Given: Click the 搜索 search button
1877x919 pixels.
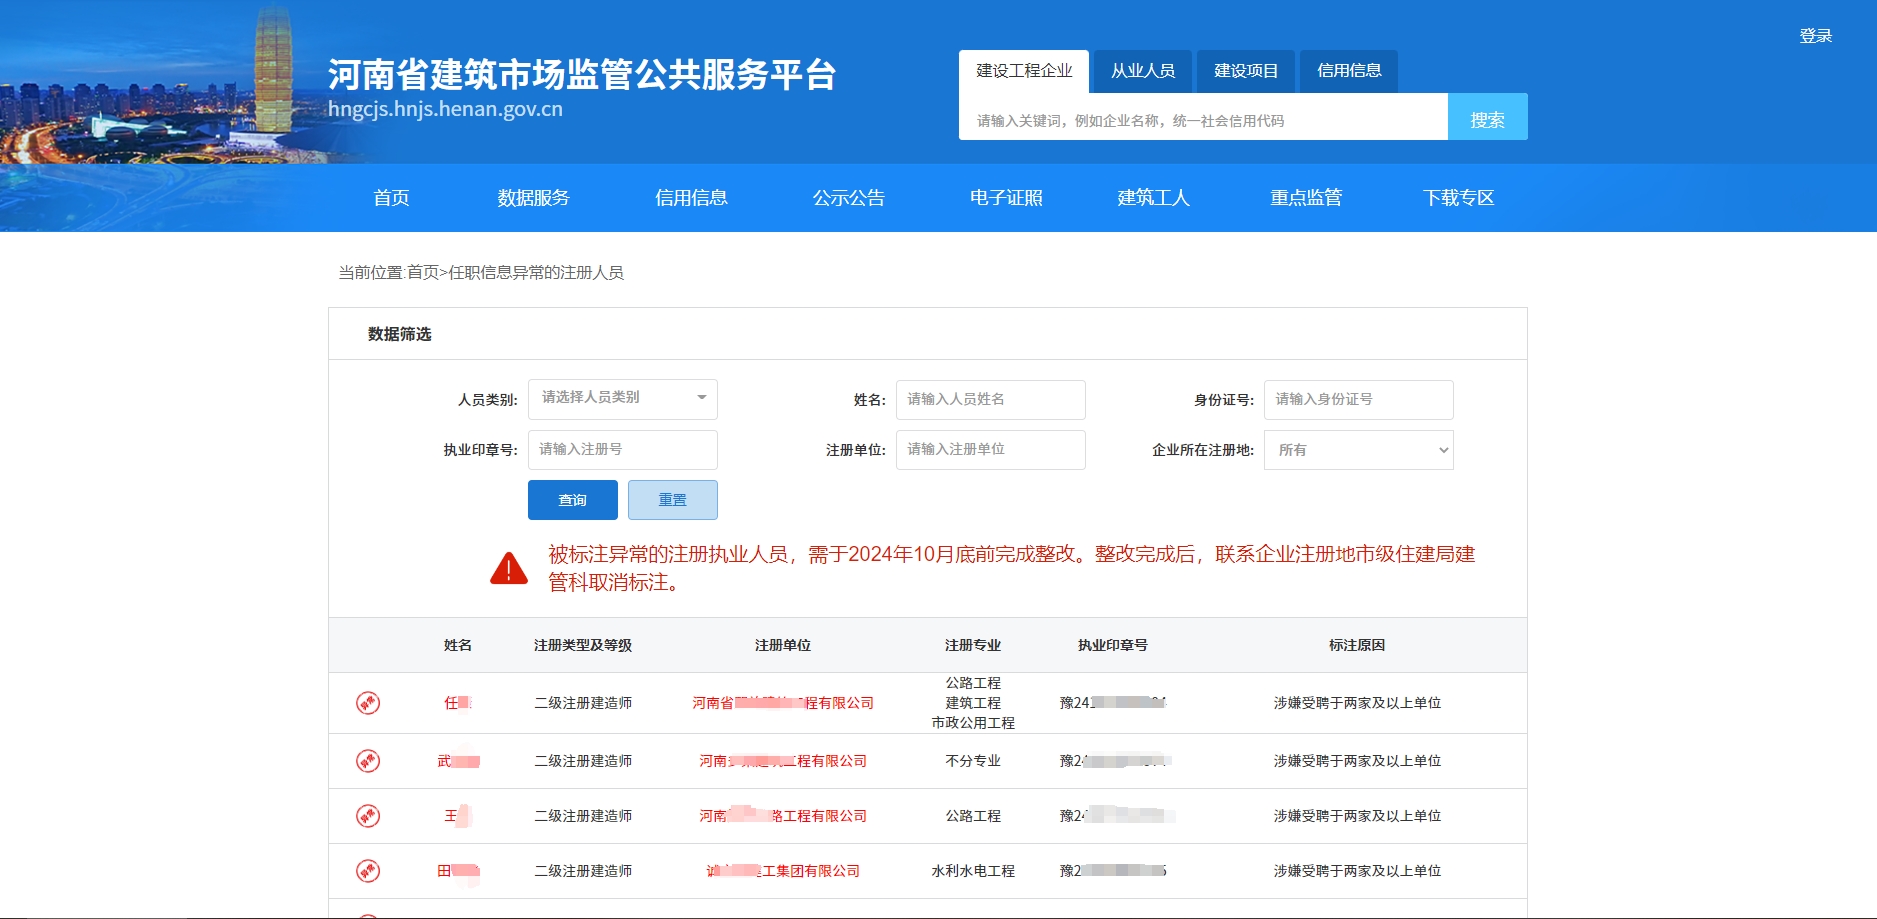Looking at the screenshot, I should click(x=1486, y=117).
